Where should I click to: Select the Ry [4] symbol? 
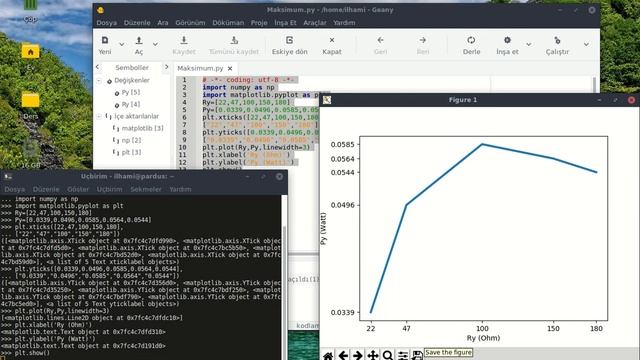(x=131, y=104)
